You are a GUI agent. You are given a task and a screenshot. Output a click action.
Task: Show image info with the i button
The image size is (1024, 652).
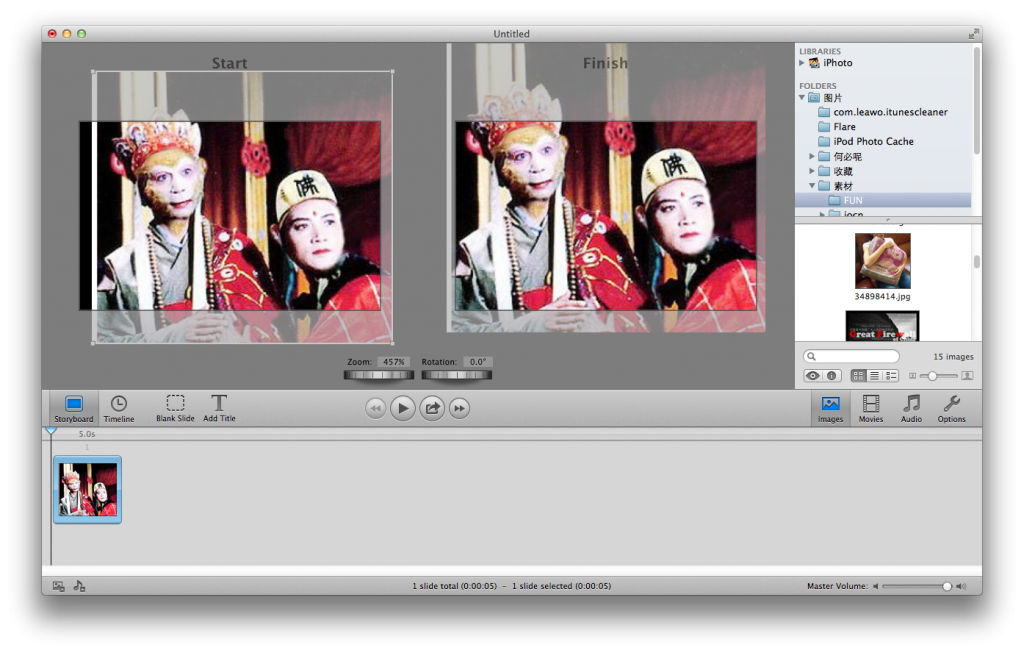point(831,376)
